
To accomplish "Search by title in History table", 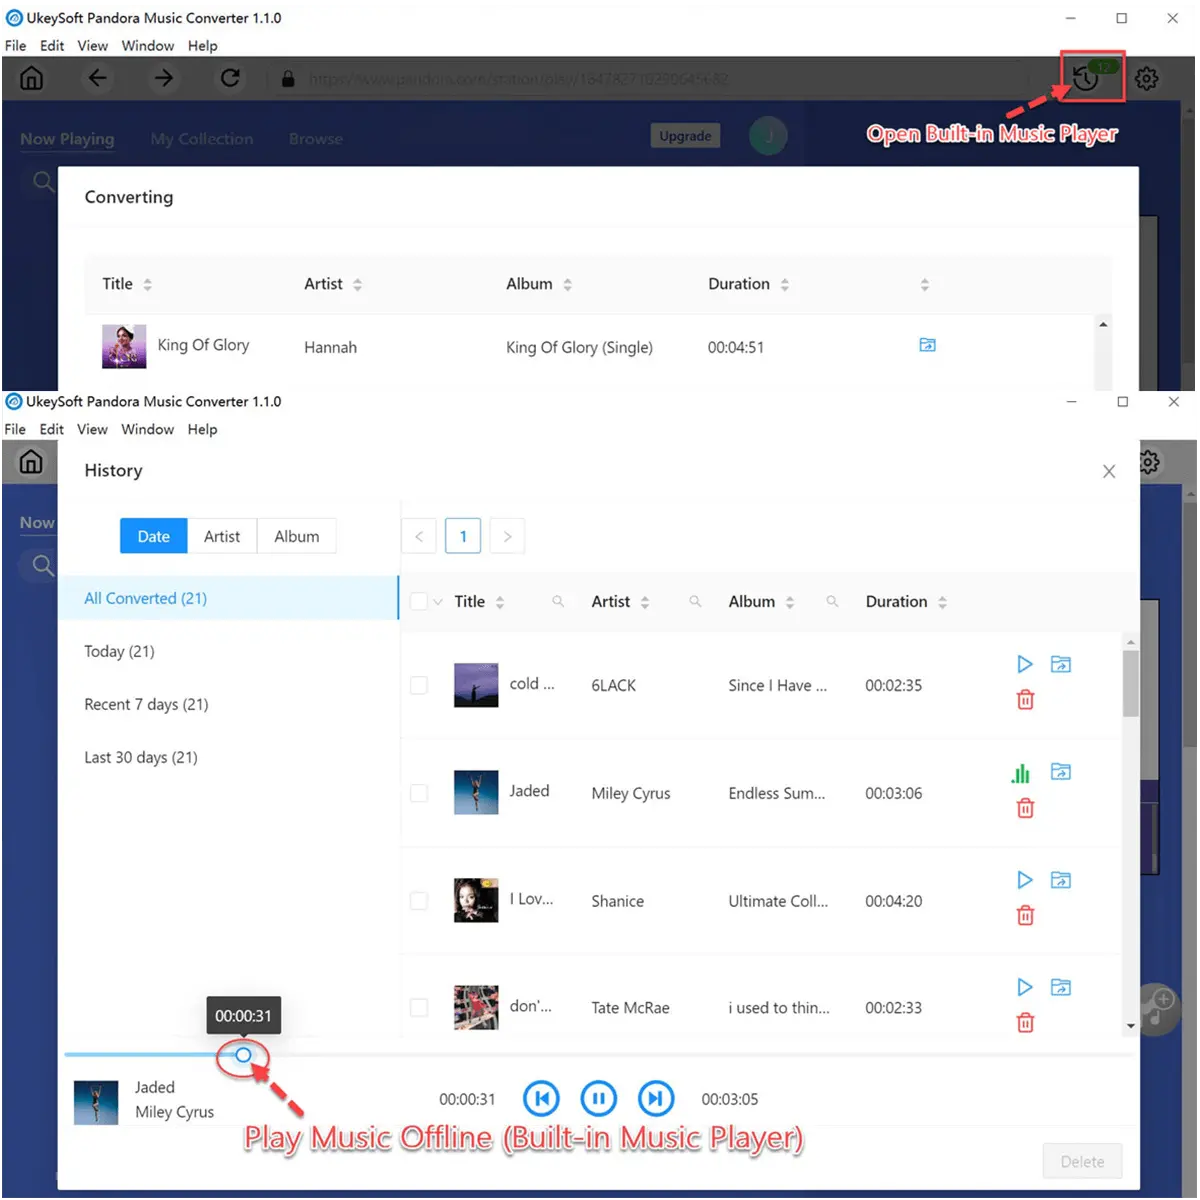I will (x=558, y=601).
